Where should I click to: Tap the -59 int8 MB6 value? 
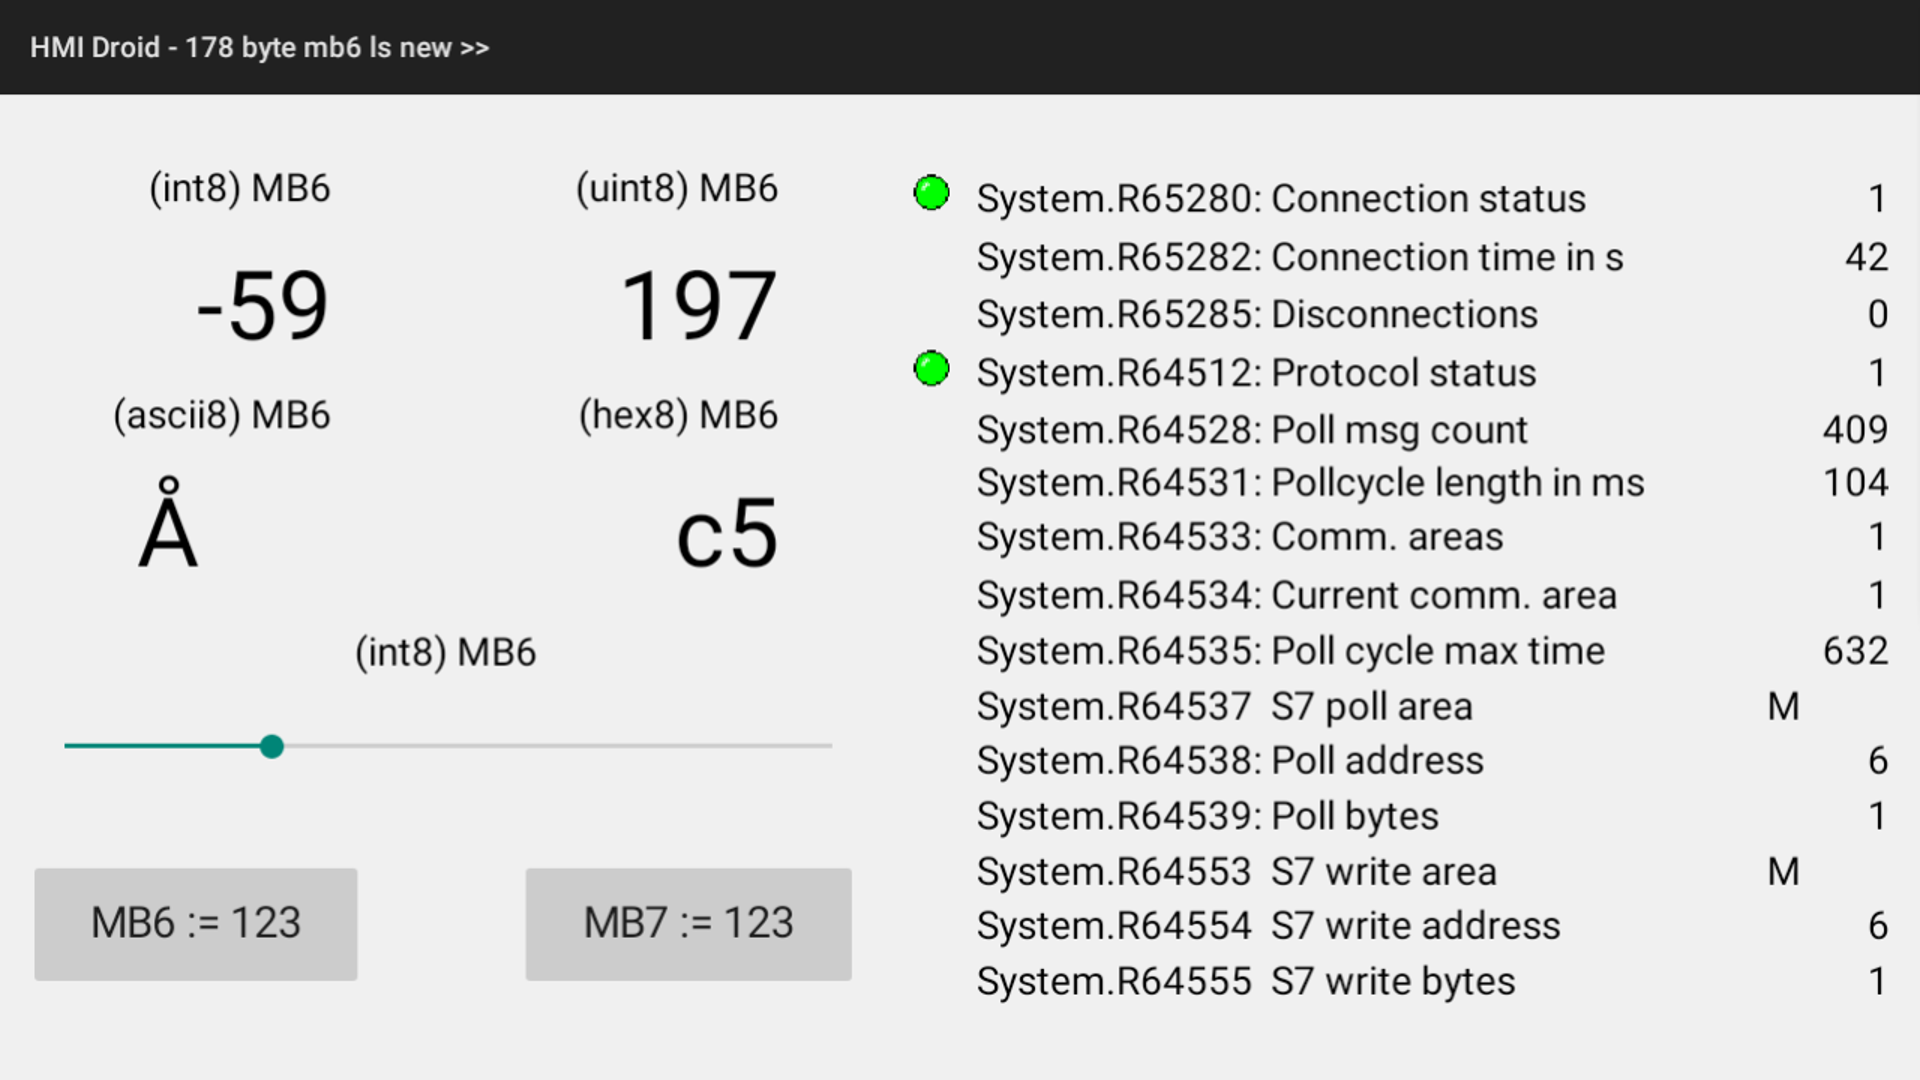pyautogui.click(x=262, y=306)
